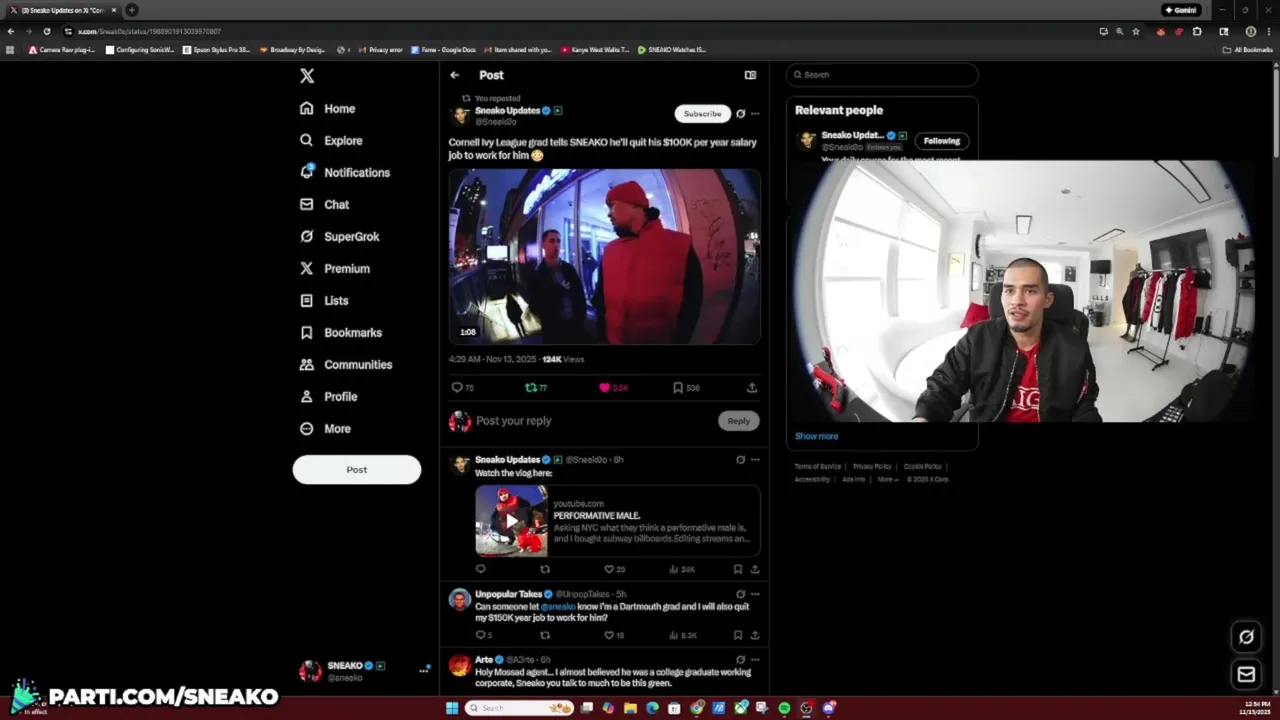Image resolution: width=1280 pixels, height=720 pixels.
Task: Share the 'Watch the vlog here' post
Action: tap(755, 569)
